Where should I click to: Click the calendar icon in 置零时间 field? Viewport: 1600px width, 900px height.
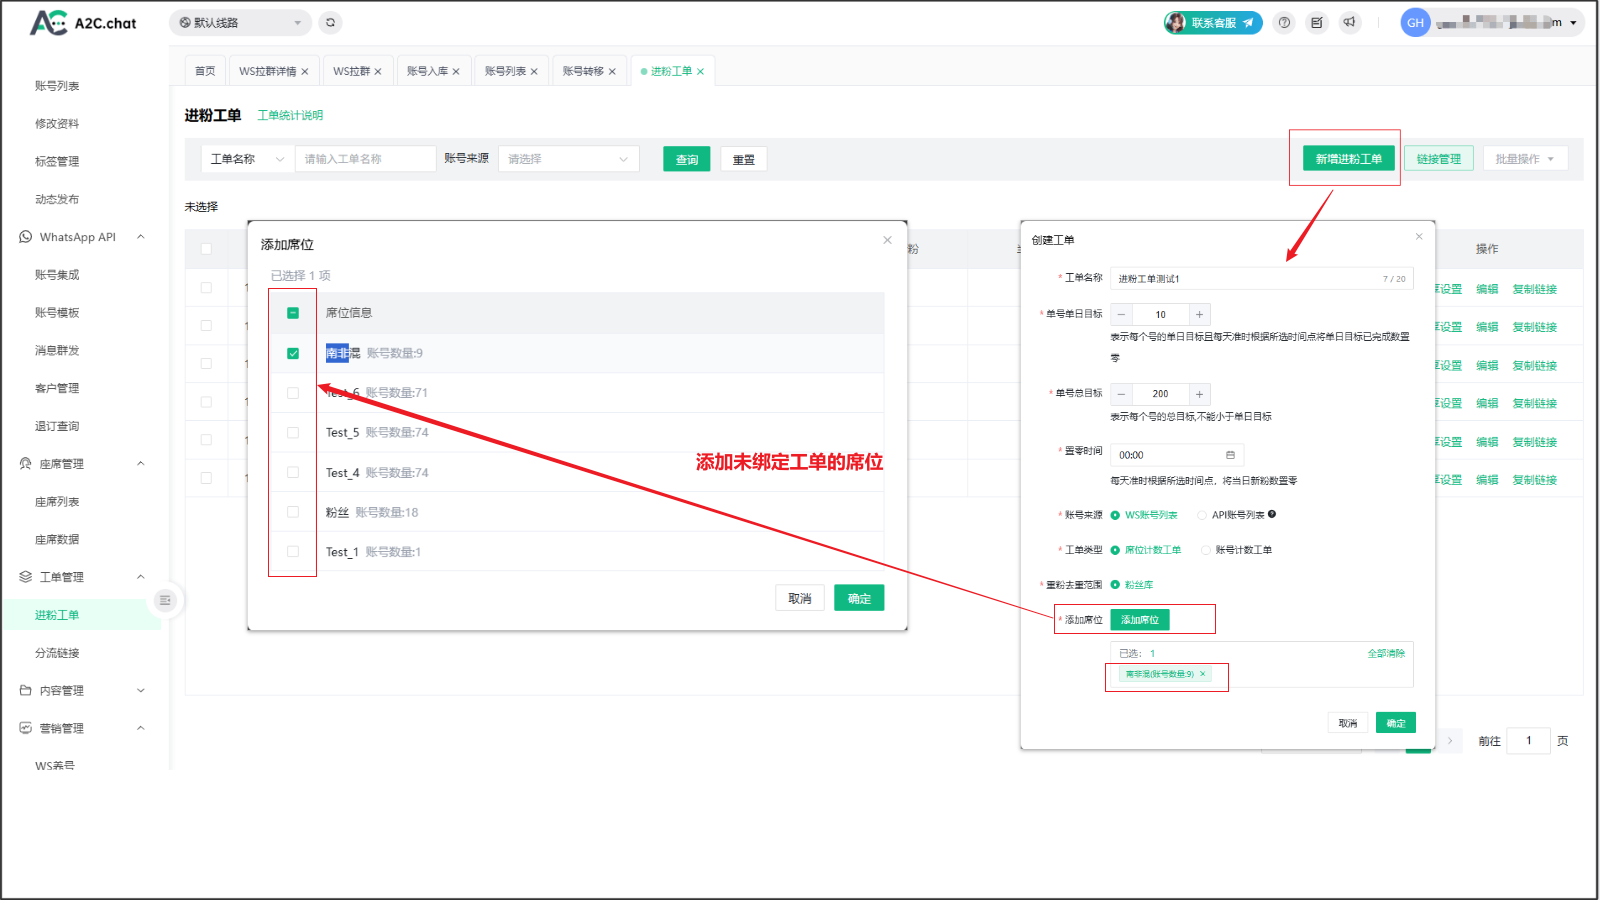tap(1230, 455)
